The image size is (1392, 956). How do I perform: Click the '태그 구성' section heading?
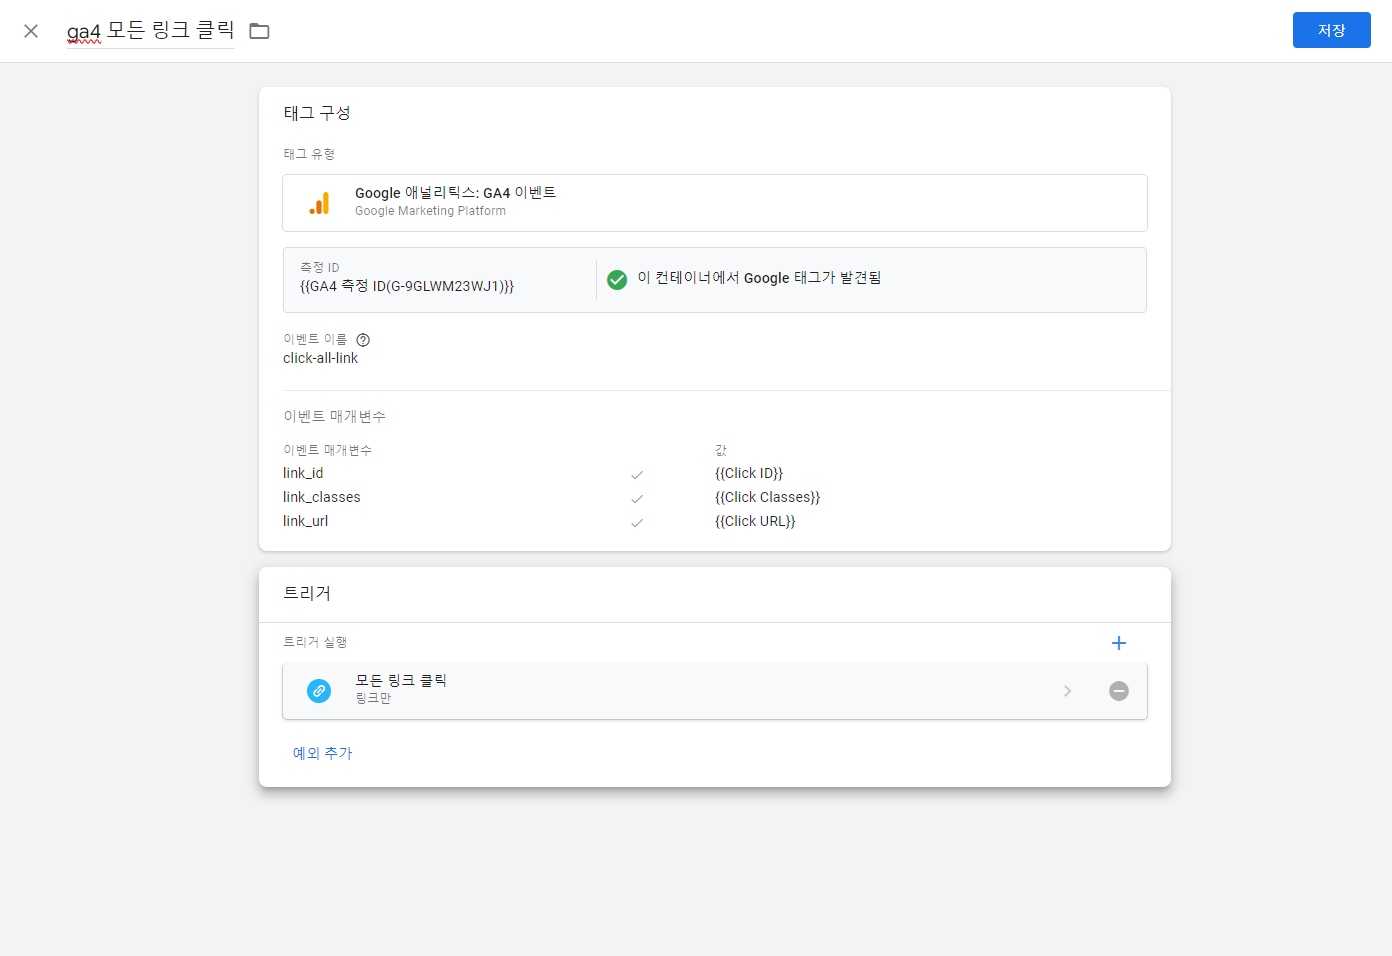[317, 113]
